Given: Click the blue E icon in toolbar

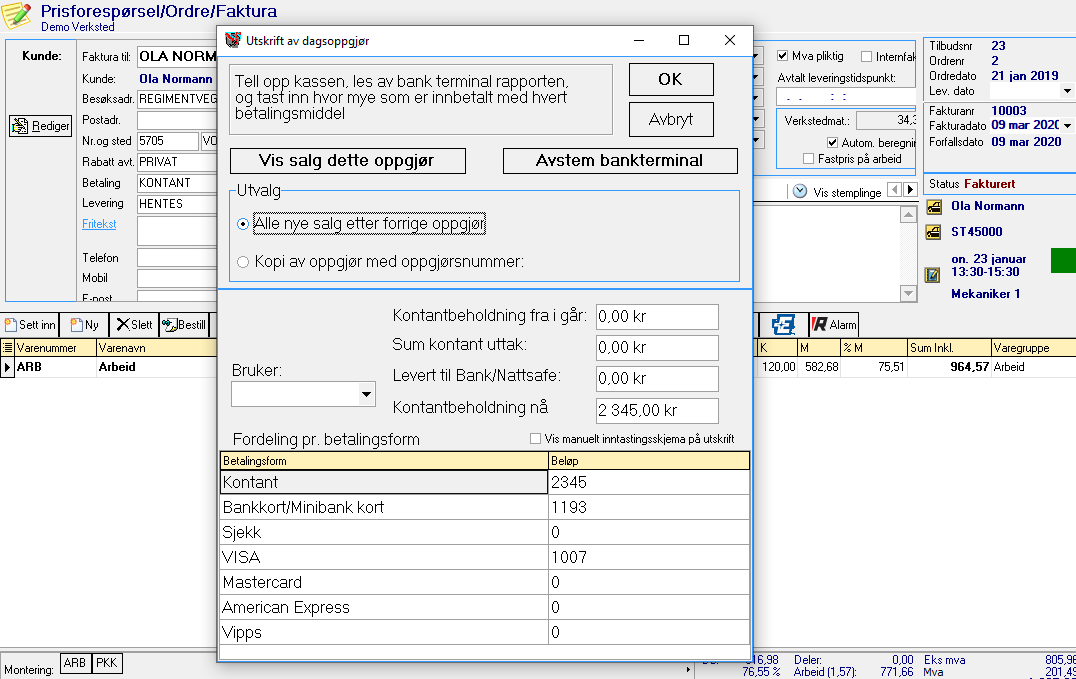Looking at the screenshot, I should tap(783, 325).
